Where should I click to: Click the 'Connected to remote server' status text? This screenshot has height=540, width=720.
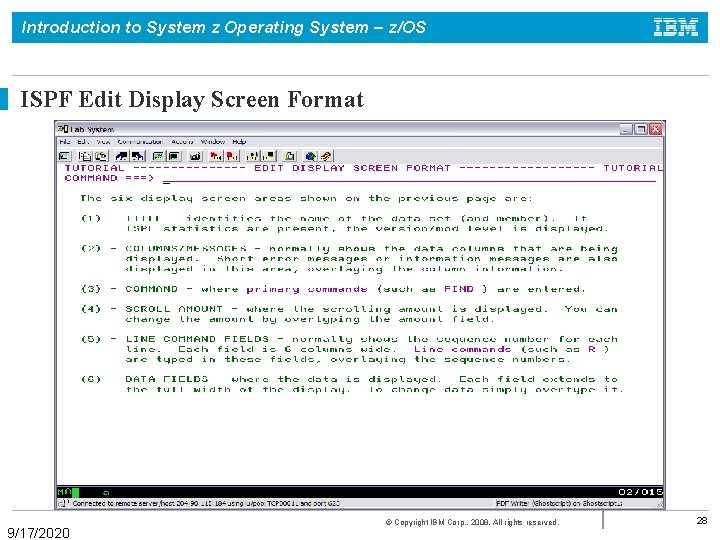tap(206, 503)
